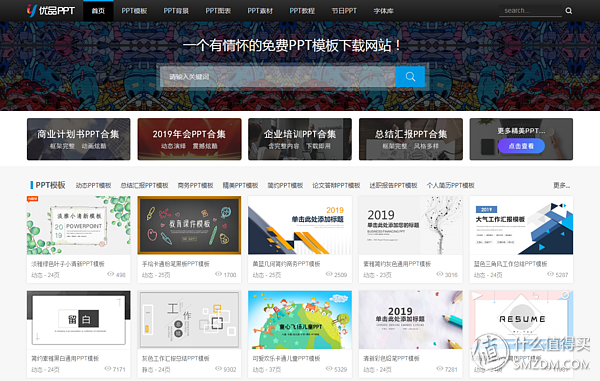This screenshot has height=381, width=600.
Task: Open the colored pencil 2019 thumbnail
Action: click(411, 320)
